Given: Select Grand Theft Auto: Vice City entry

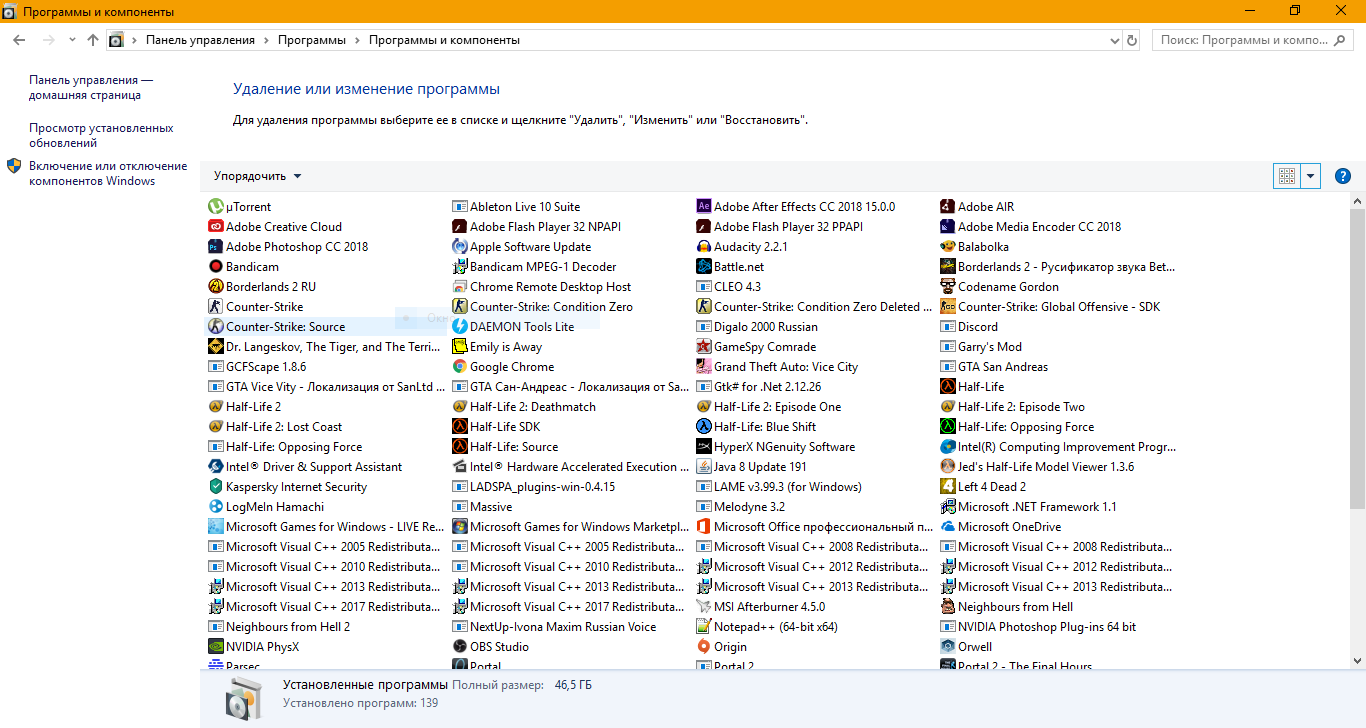Looking at the screenshot, I should [778, 367].
